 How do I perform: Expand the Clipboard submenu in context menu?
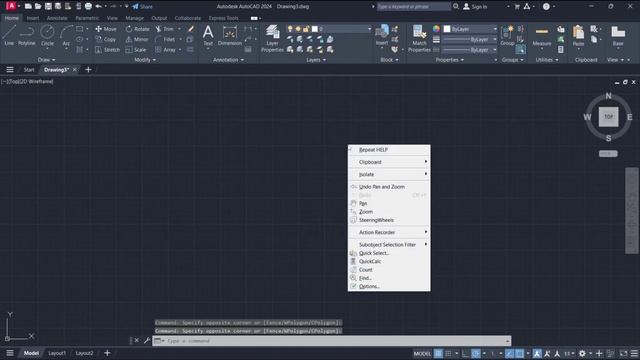389,162
